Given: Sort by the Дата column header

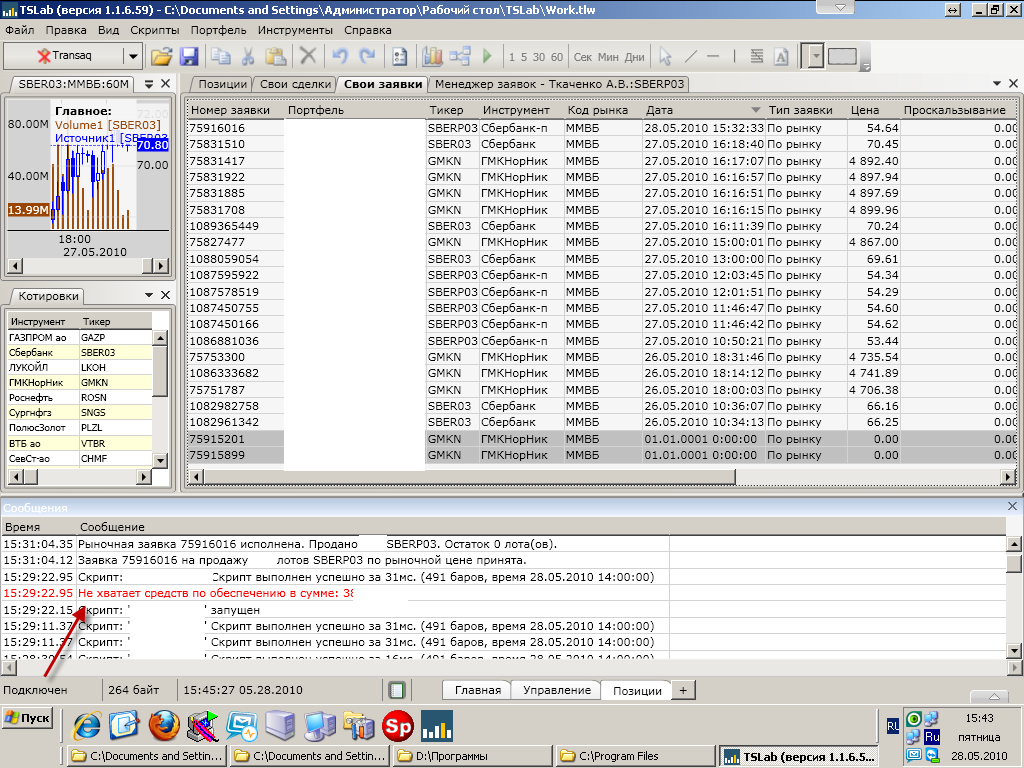Looking at the screenshot, I should [x=702, y=110].
